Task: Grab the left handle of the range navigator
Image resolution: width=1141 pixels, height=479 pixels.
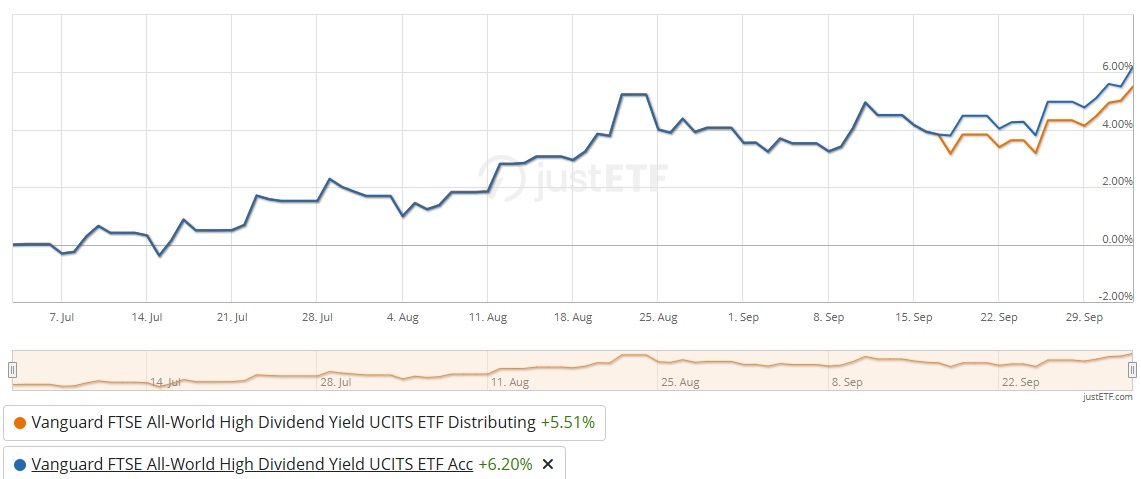Action: (x=12, y=369)
